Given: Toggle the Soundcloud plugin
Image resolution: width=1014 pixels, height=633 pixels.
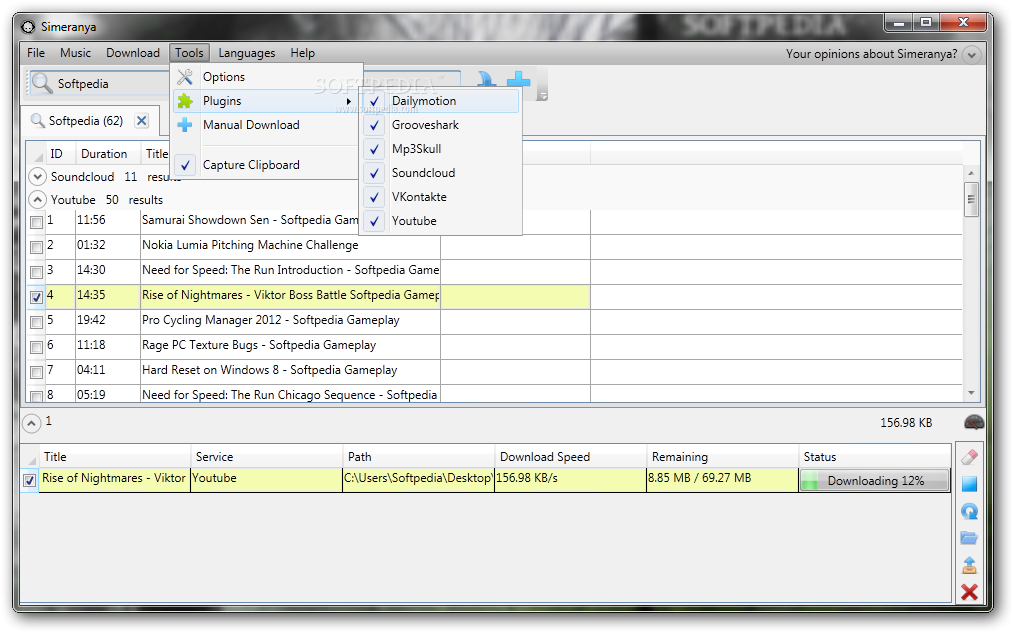Looking at the screenshot, I should click(x=440, y=173).
